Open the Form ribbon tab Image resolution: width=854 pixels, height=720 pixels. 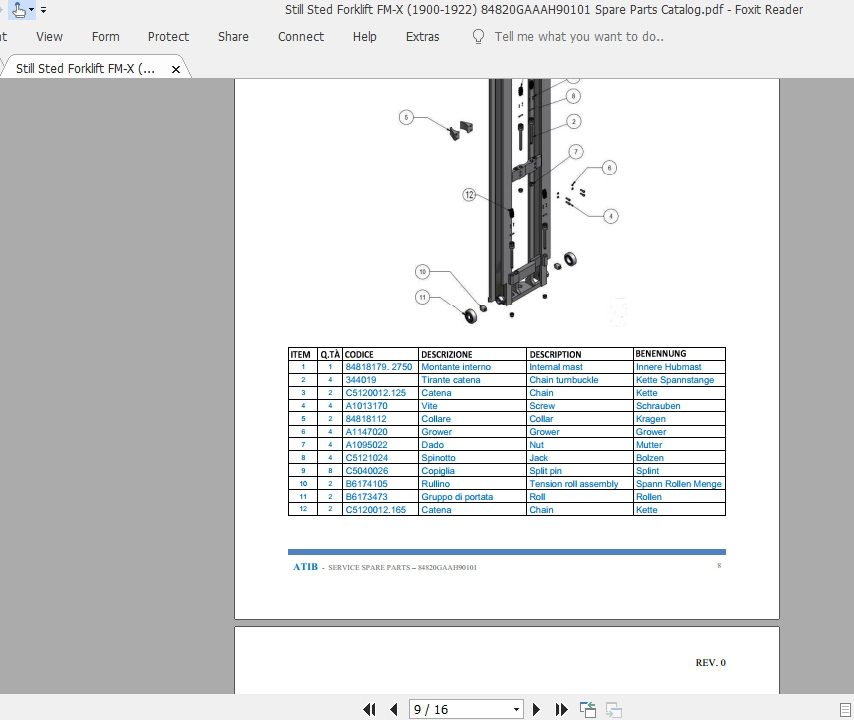pyautogui.click(x=106, y=36)
